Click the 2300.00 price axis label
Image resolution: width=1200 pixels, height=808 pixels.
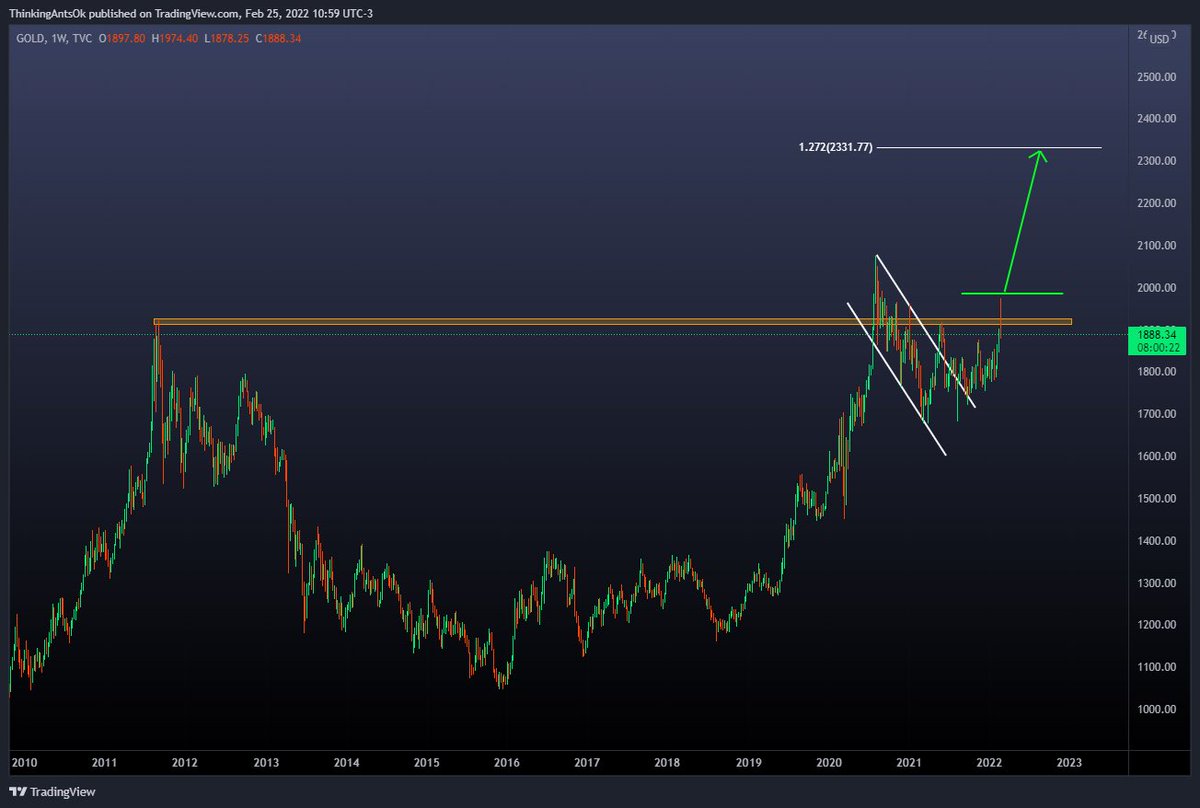pos(1155,161)
